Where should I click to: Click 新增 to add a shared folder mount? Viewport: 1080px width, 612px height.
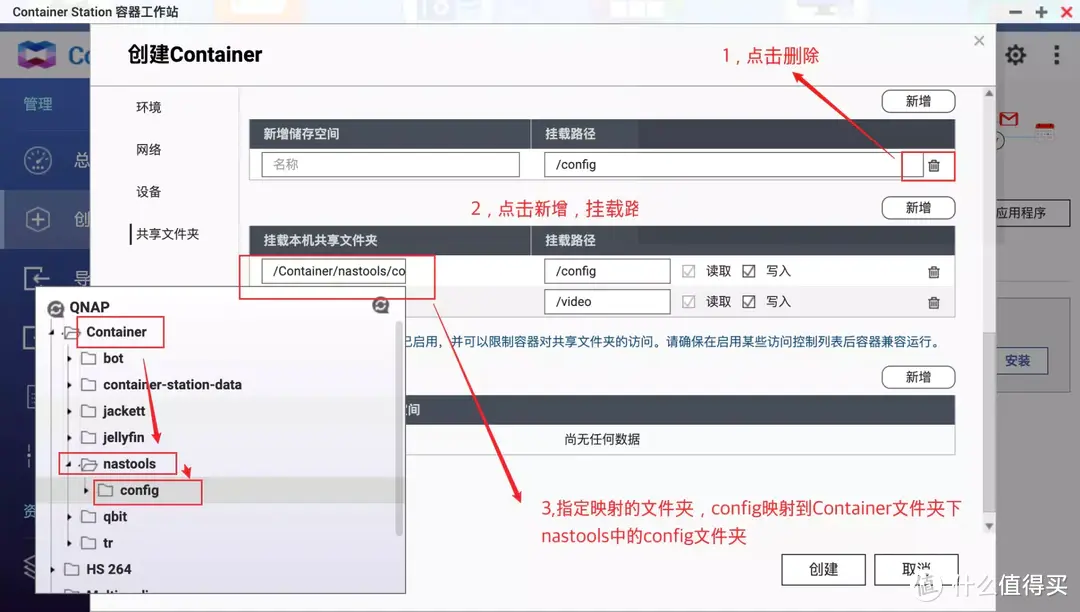point(917,207)
